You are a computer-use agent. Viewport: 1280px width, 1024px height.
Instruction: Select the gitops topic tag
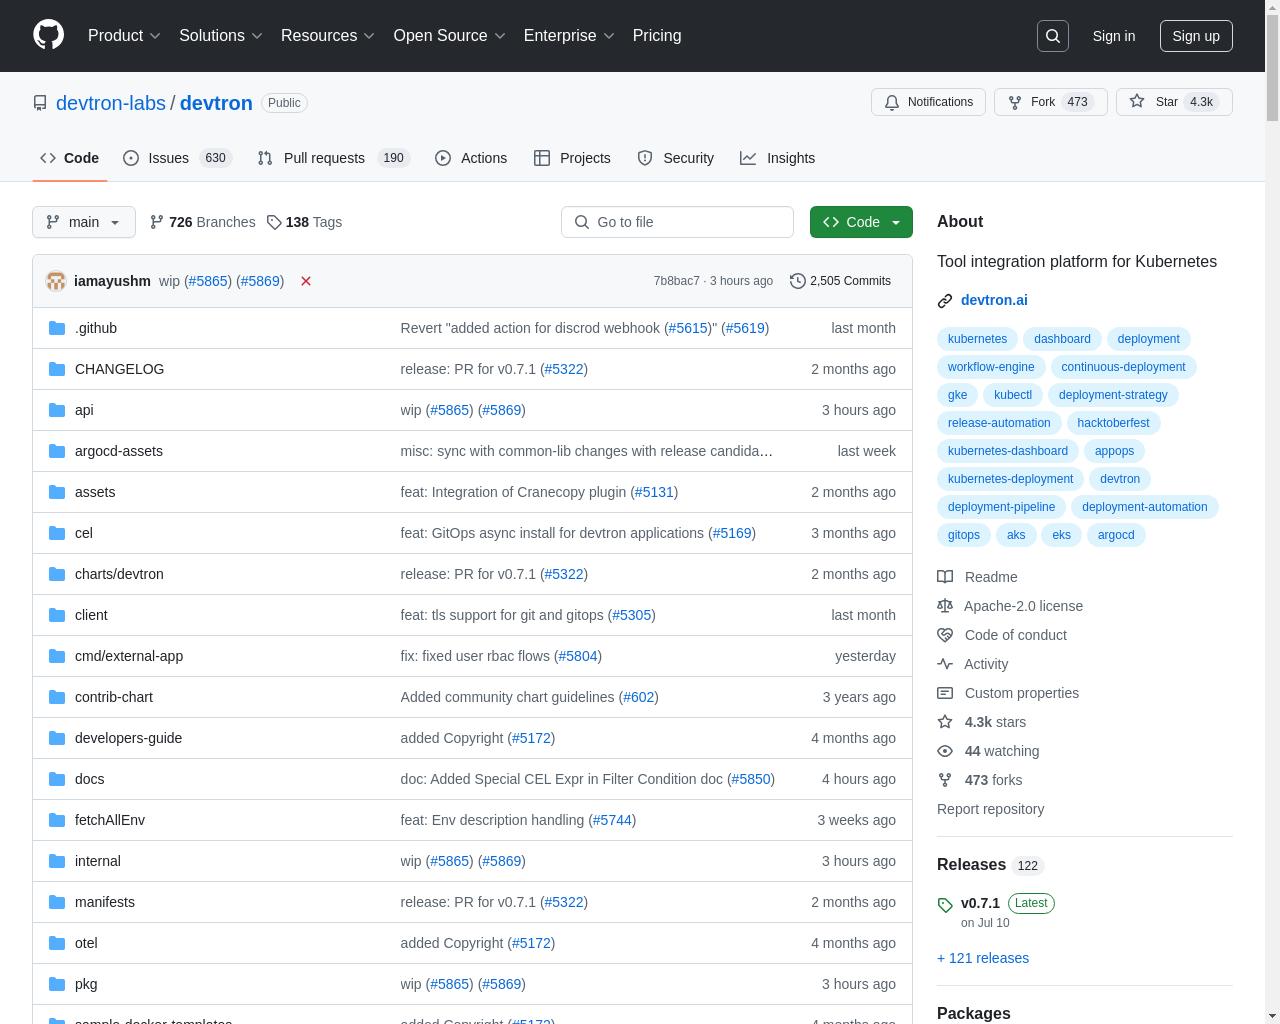[x=964, y=535]
